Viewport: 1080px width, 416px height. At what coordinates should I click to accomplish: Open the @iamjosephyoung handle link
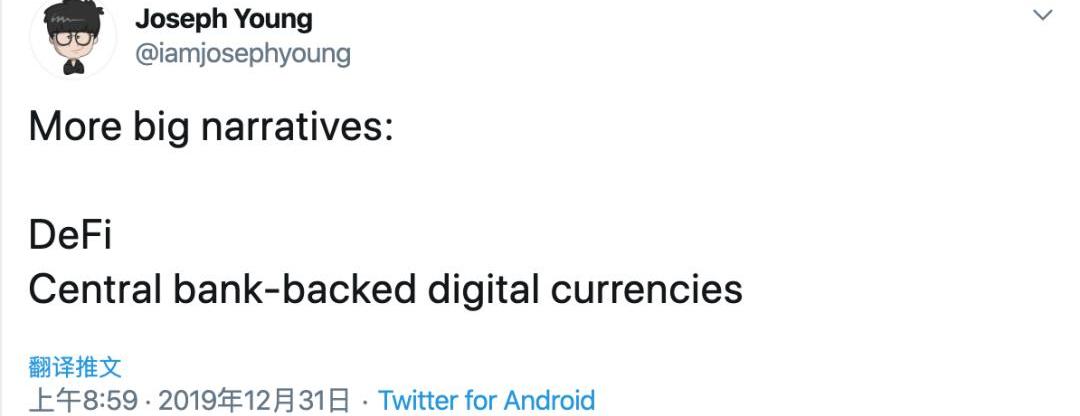pyautogui.click(x=242, y=52)
